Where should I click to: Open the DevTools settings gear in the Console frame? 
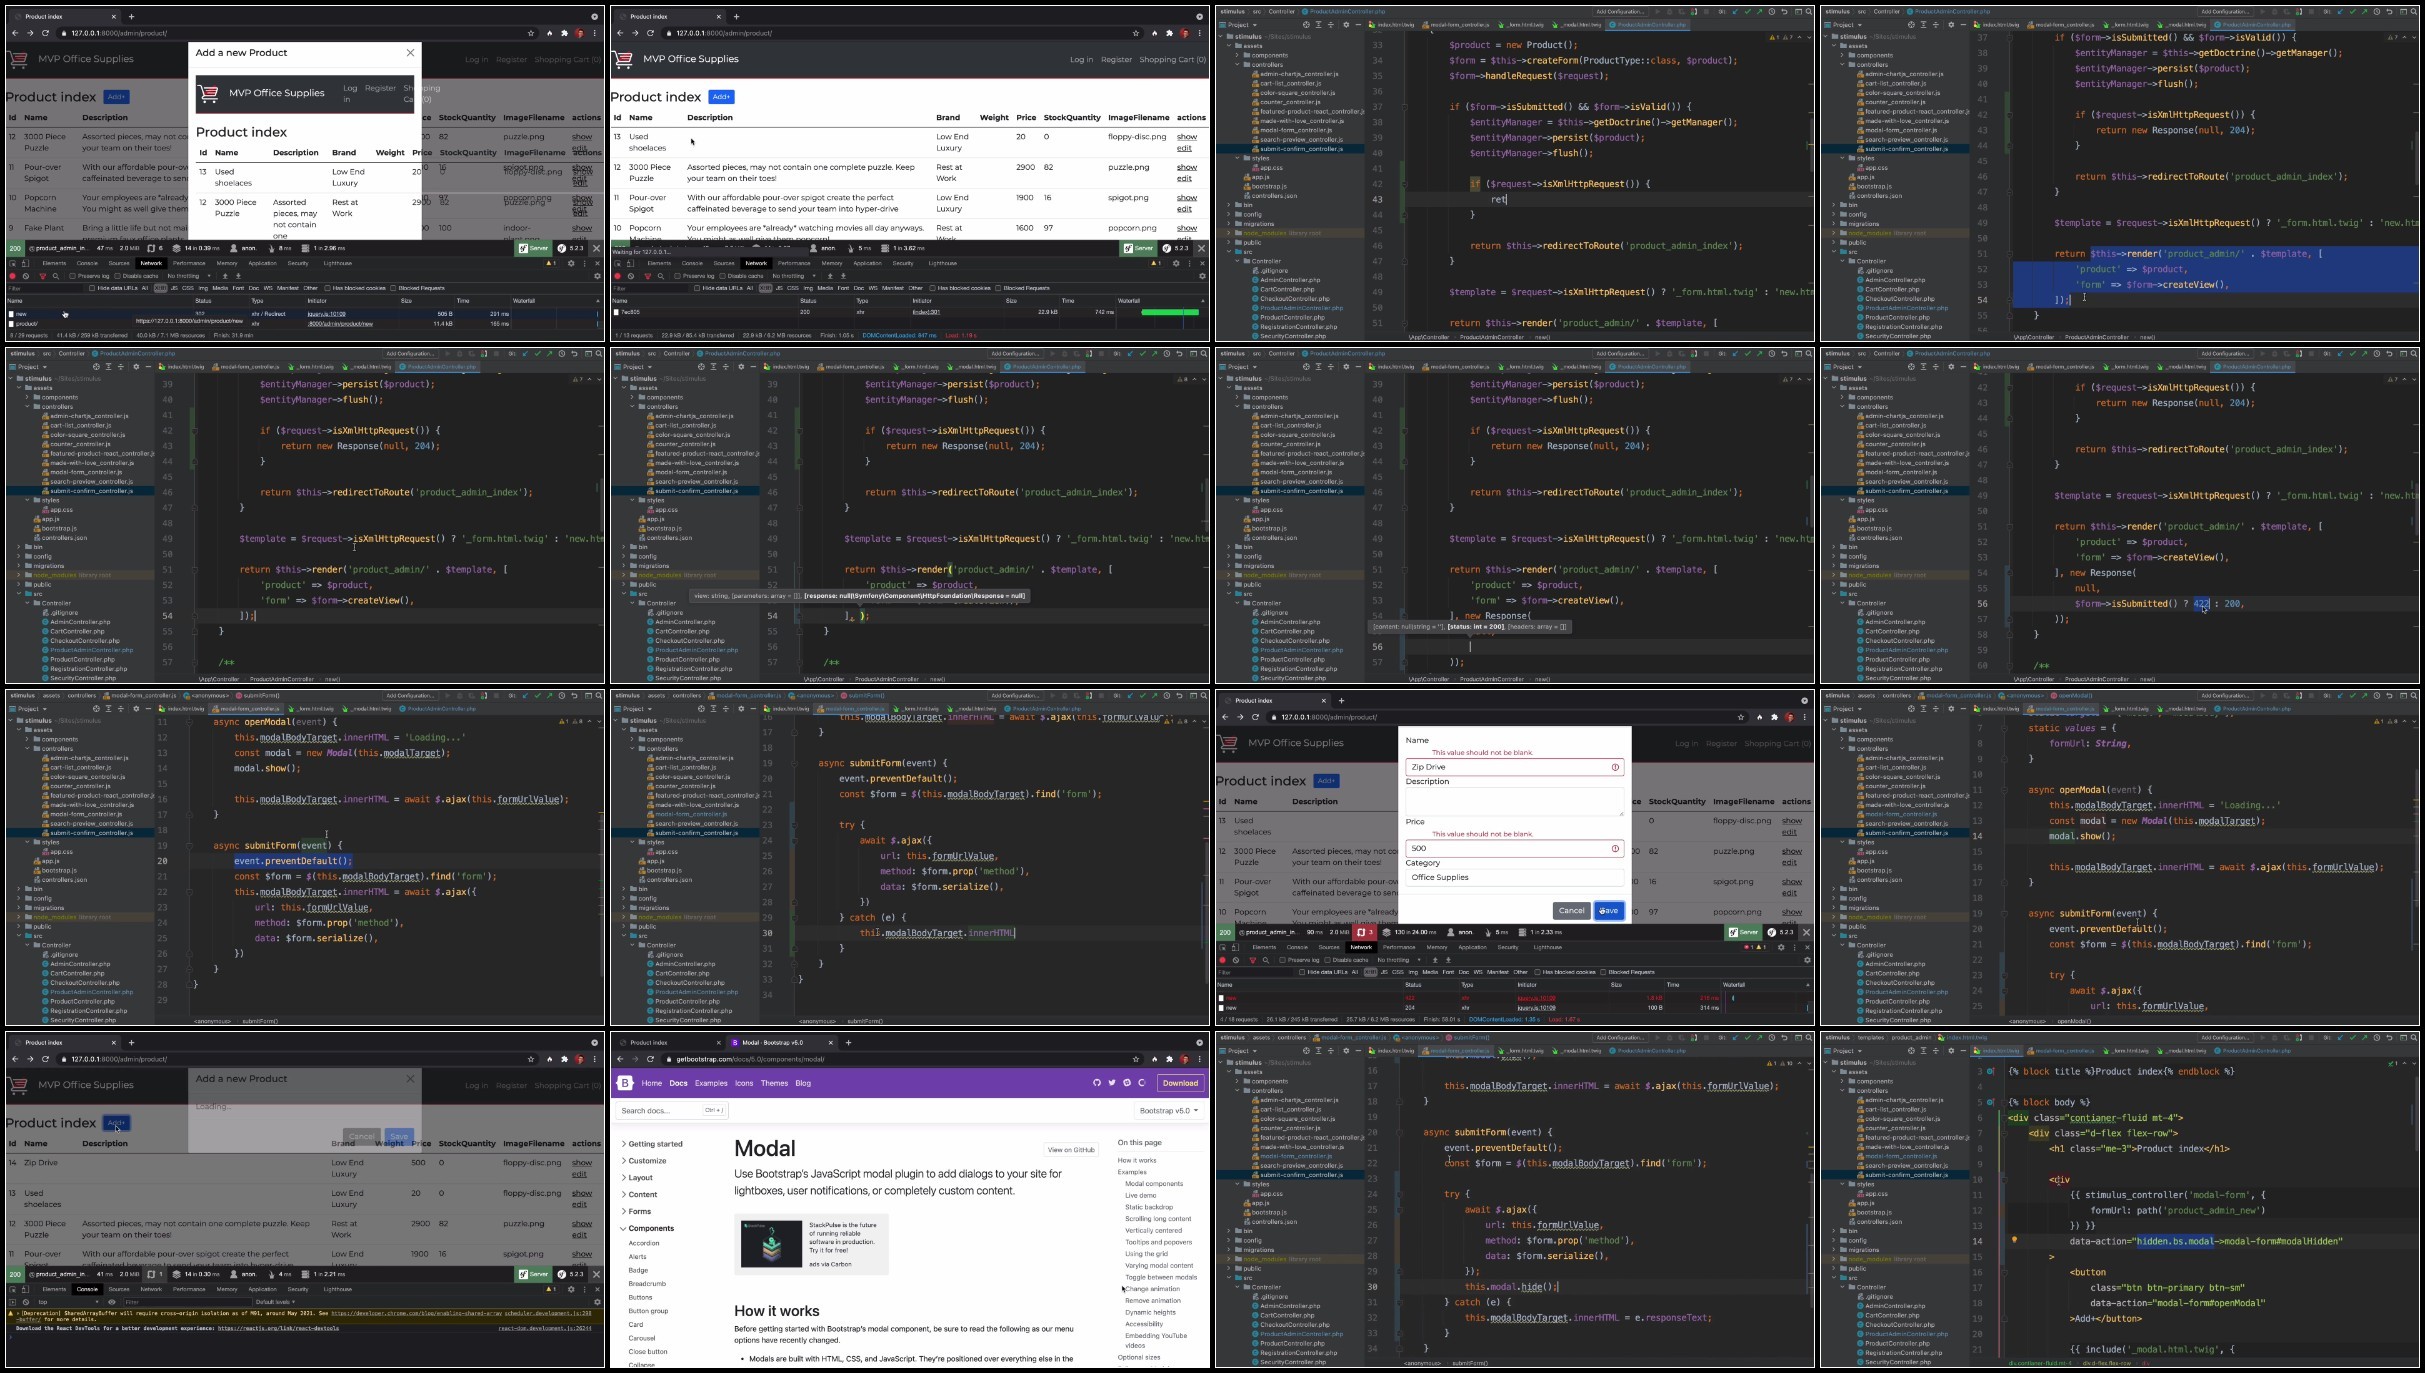(x=571, y=1289)
